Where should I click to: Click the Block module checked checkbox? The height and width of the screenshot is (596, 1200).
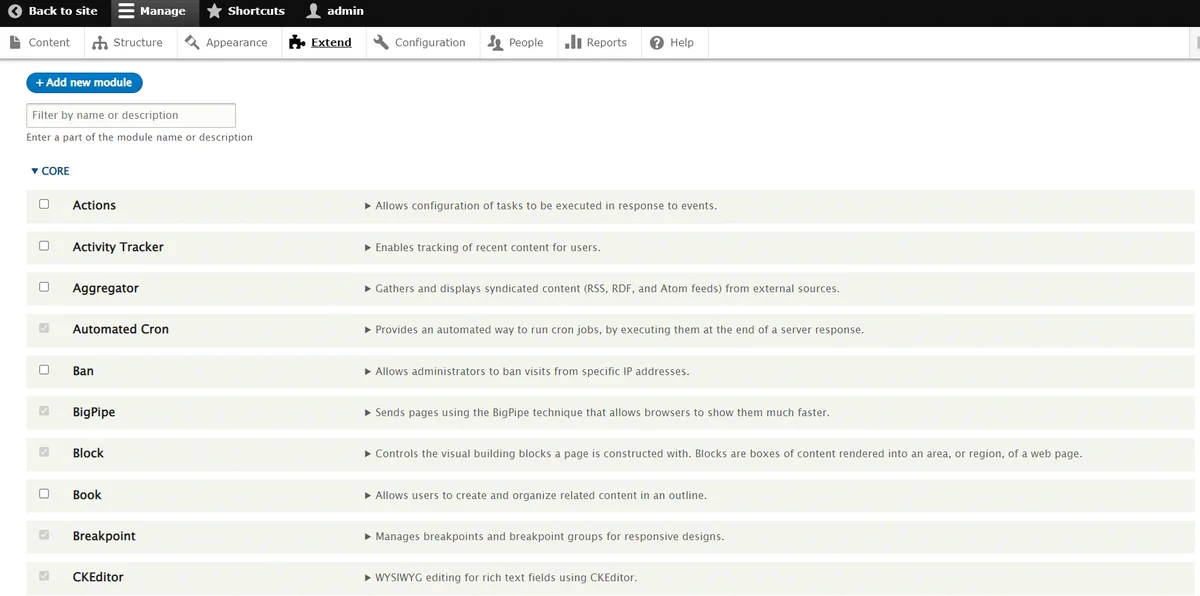[x=44, y=452]
